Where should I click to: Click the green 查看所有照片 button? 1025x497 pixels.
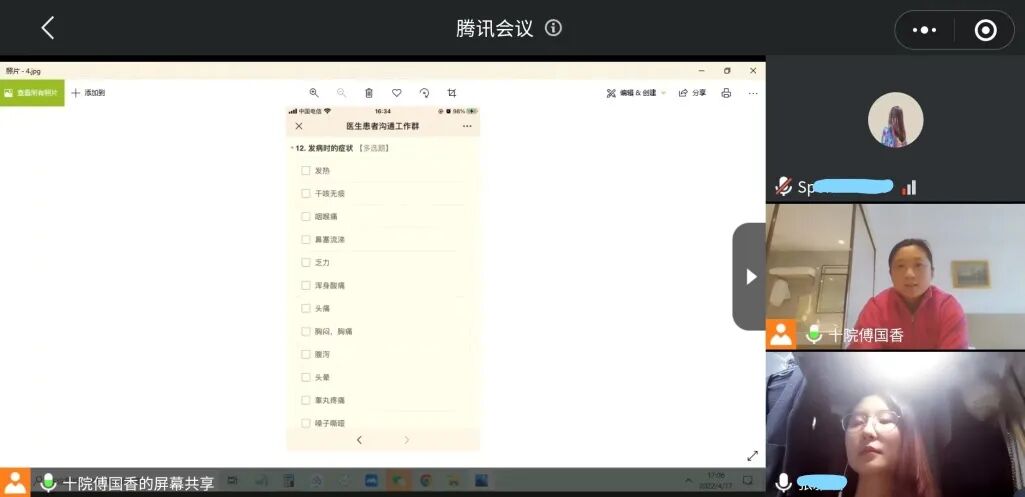32,93
